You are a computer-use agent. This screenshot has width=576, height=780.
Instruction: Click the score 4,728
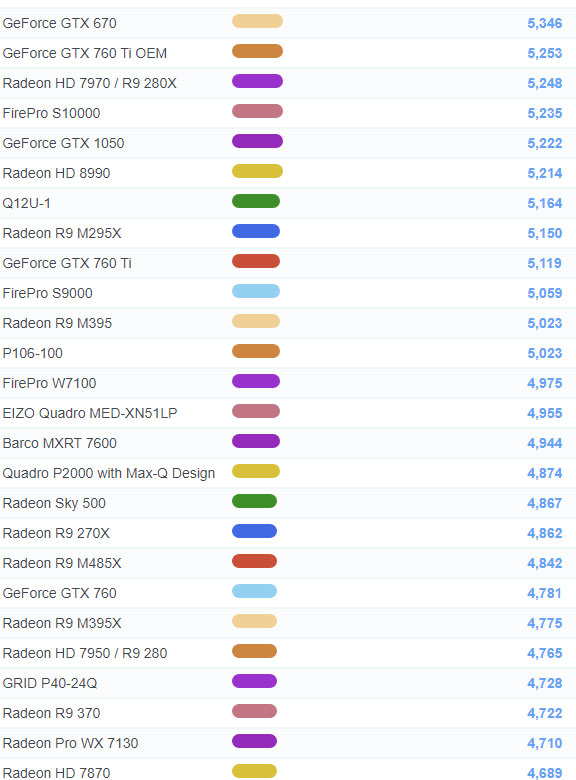545,683
